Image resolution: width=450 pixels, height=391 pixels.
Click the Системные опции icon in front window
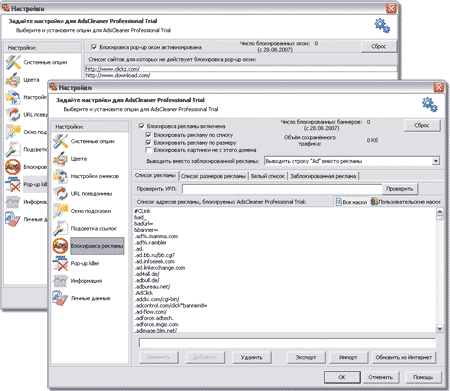point(60,141)
